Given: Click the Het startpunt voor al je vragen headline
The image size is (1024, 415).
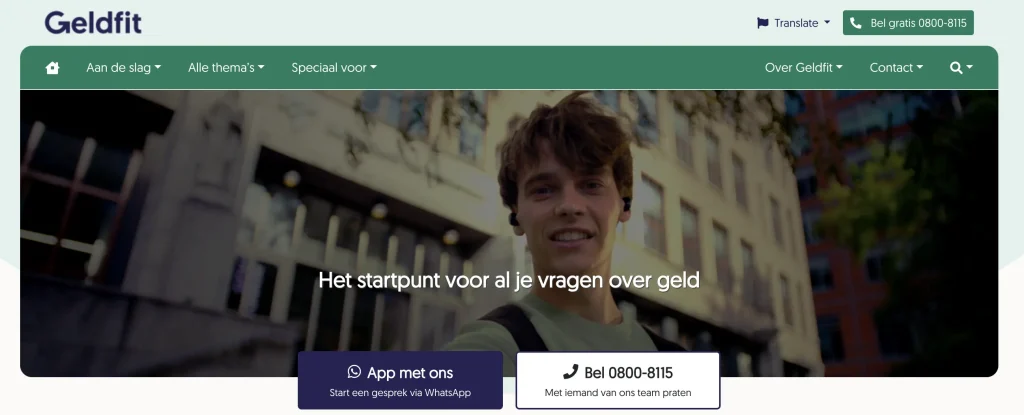Looking at the screenshot, I should pyautogui.click(x=509, y=280).
